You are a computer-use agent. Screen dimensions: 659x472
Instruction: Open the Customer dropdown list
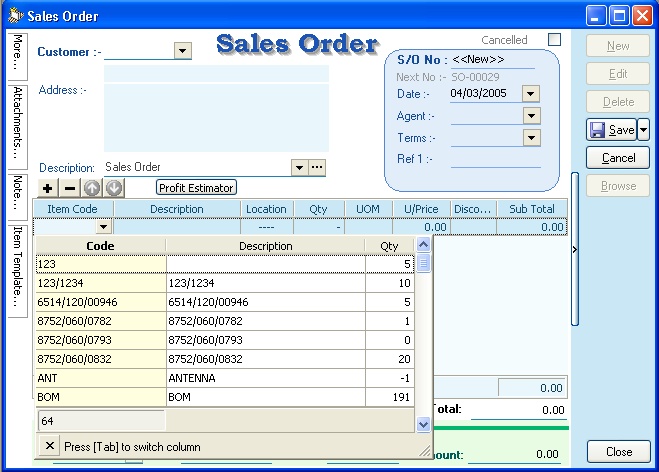tap(183, 51)
